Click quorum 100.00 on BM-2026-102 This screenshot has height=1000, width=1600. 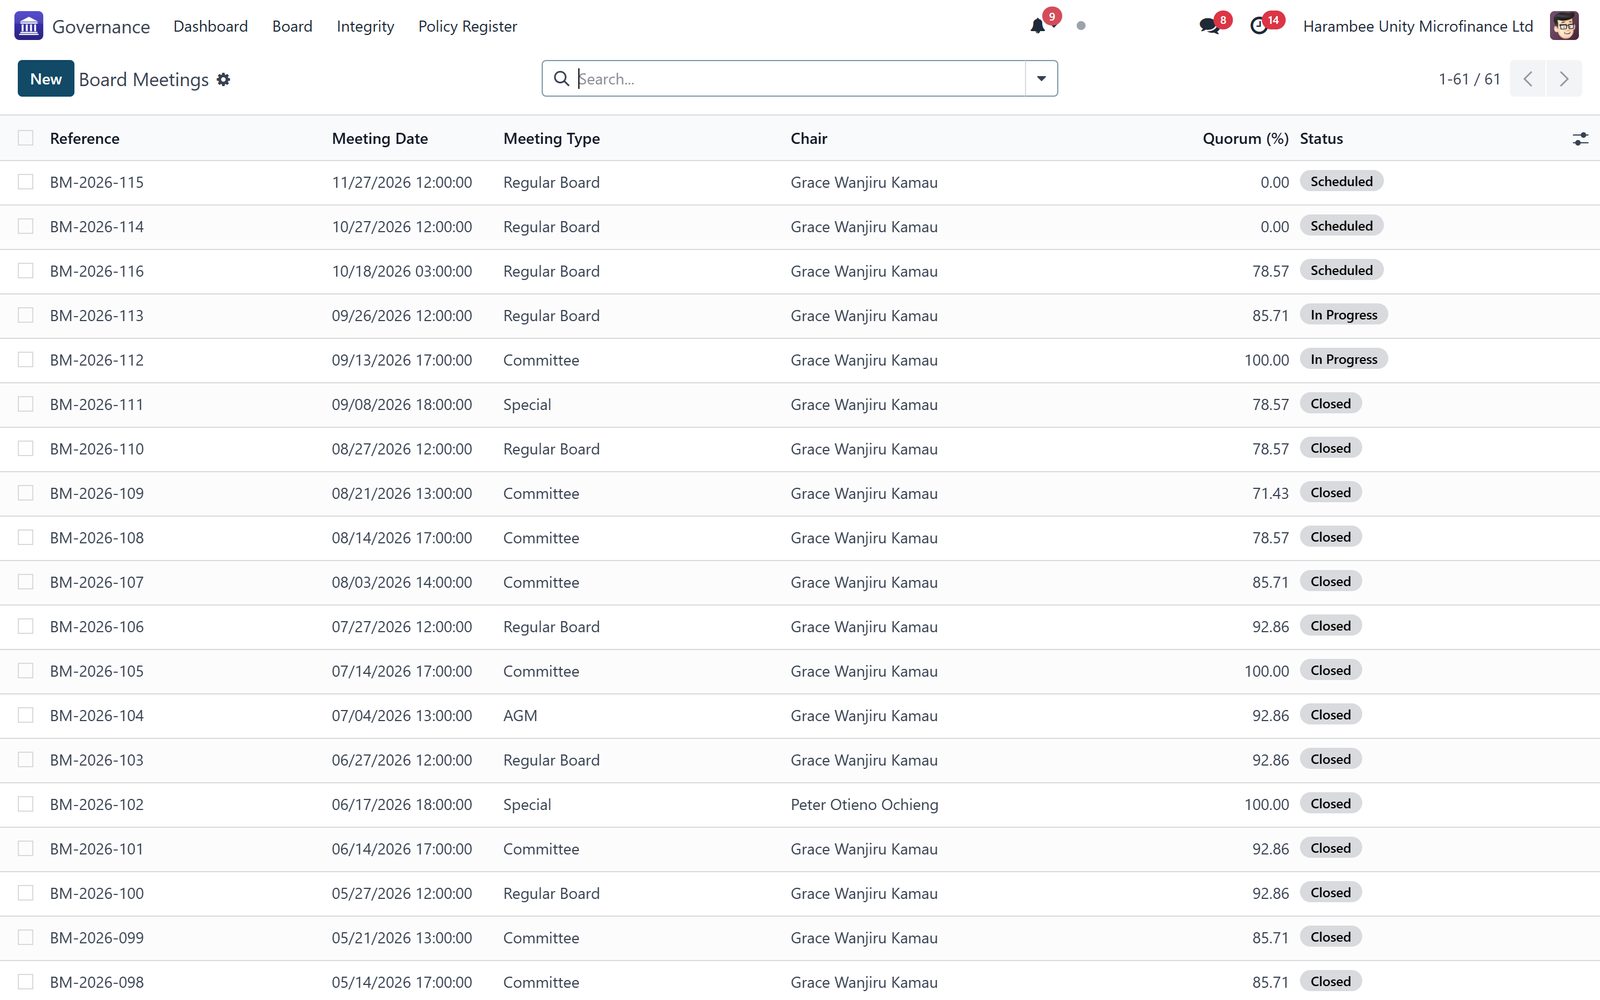pyautogui.click(x=1266, y=805)
